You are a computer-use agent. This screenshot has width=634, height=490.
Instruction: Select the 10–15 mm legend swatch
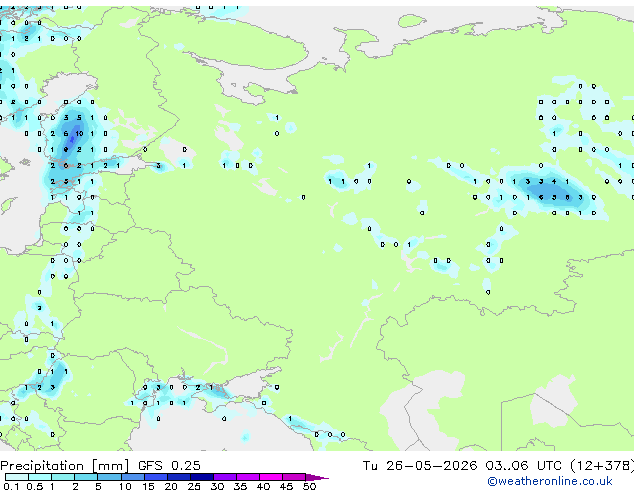[132, 477]
